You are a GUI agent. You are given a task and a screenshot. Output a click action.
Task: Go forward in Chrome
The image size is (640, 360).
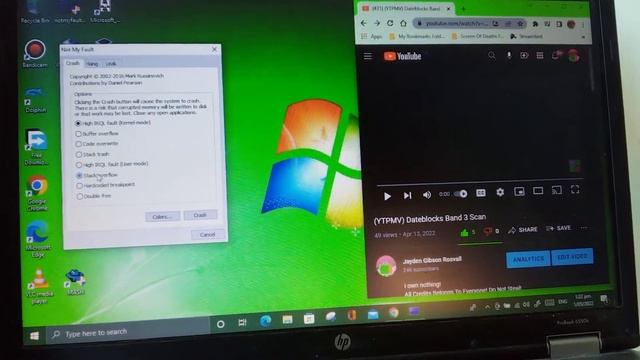coord(377,24)
